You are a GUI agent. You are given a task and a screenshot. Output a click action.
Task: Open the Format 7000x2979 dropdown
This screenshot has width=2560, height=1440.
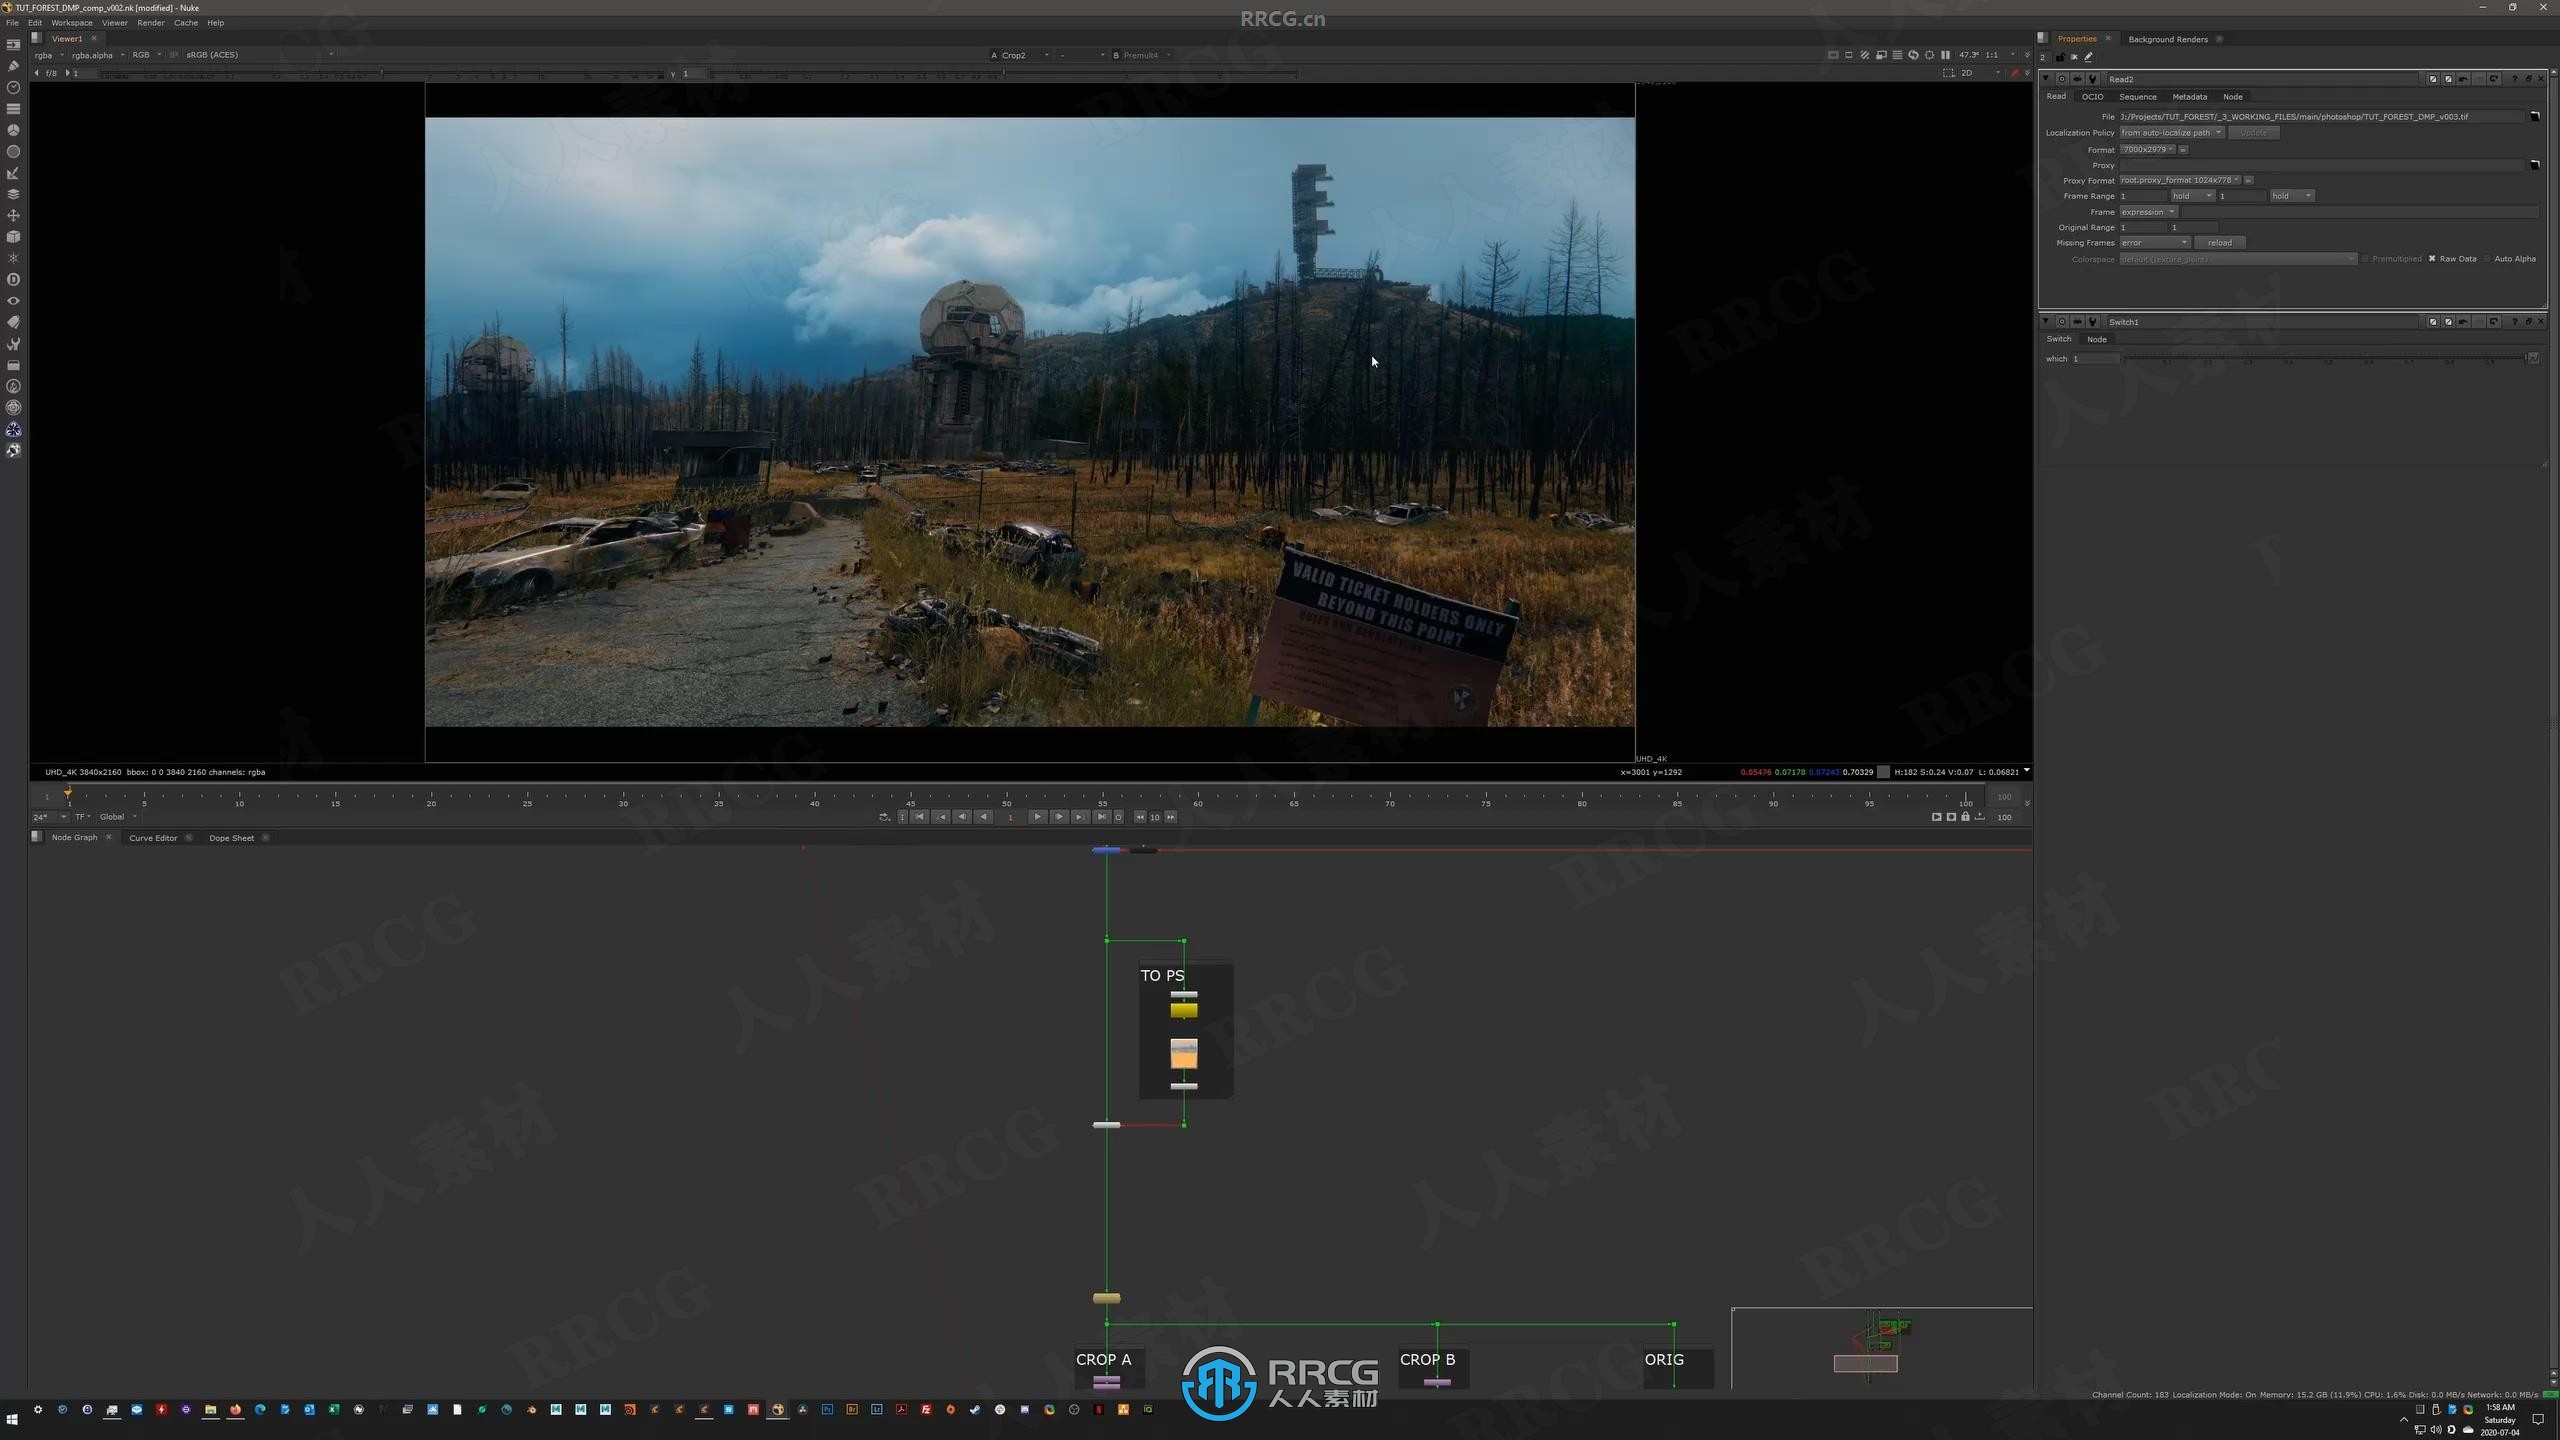point(2148,150)
